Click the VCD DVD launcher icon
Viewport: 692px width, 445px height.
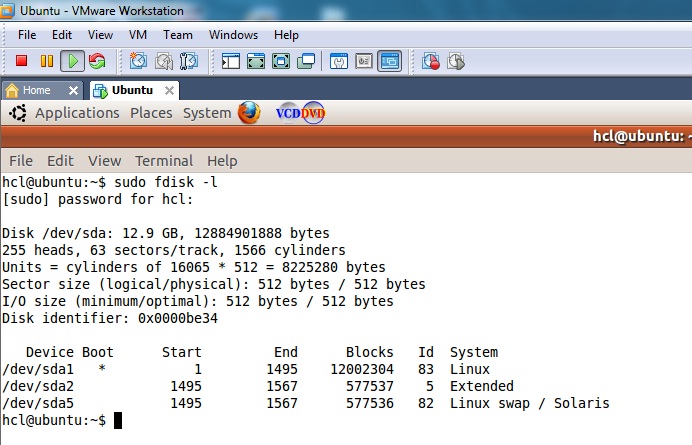[x=301, y=113]
